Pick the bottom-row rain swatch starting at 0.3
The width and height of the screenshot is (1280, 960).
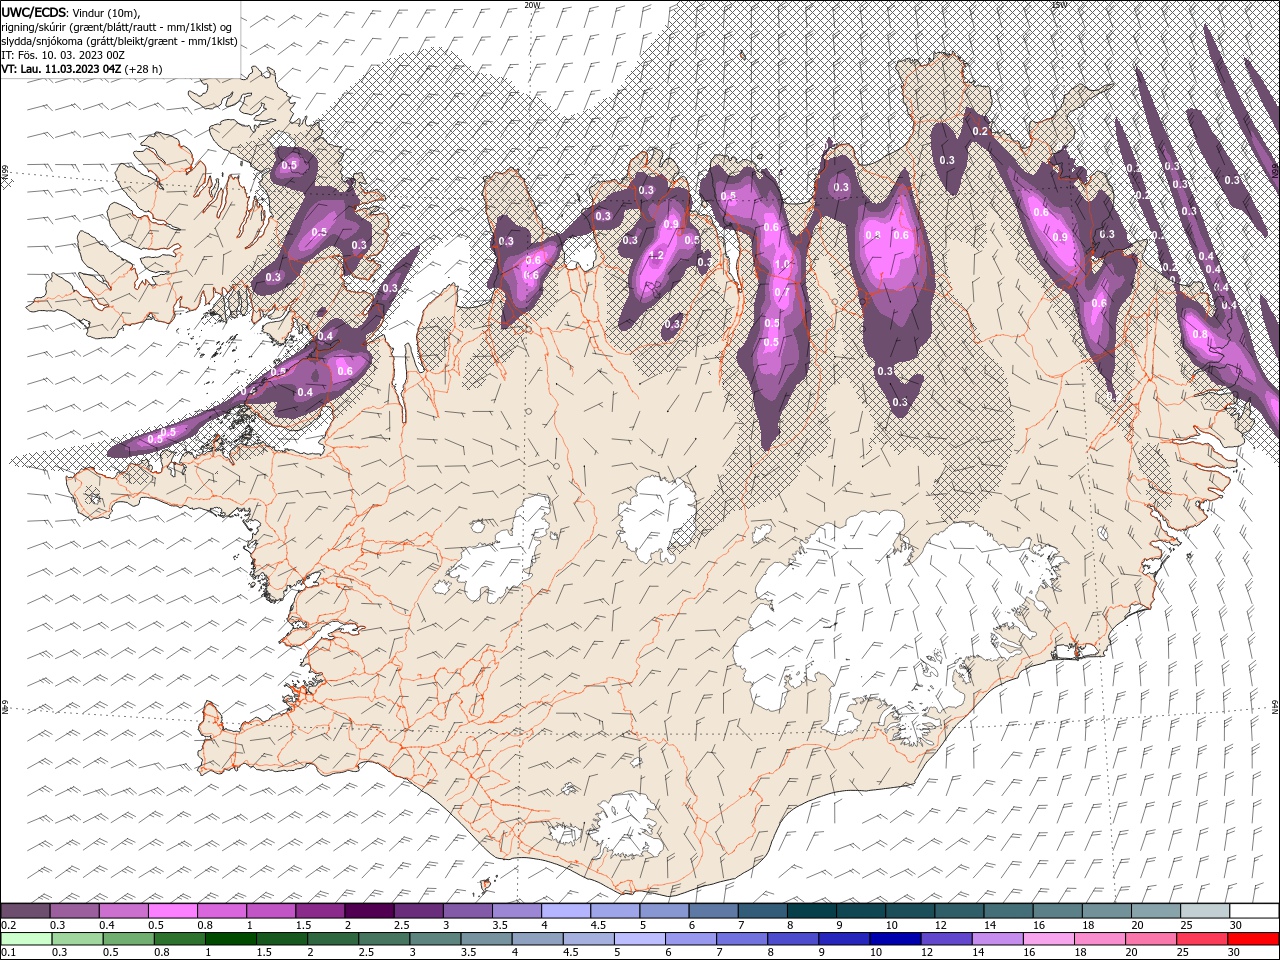77,939
